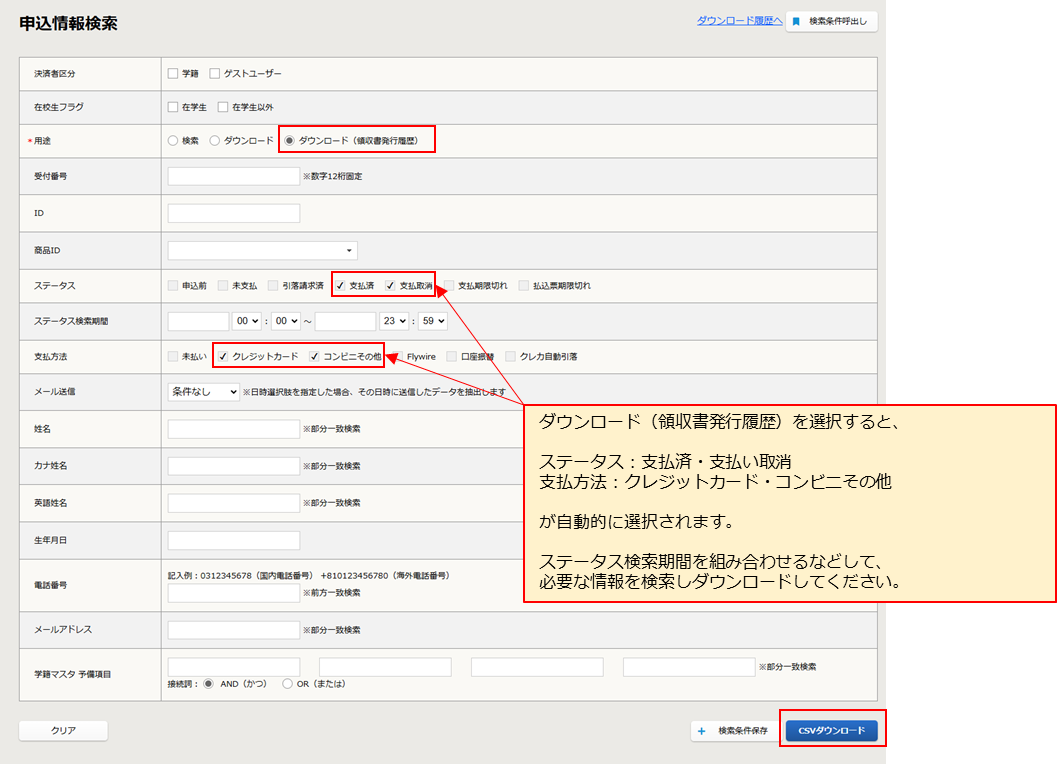Open the end hour 23 dropdown
The width and height of the screenshot is (1057, 764).
tap(394, 321)
